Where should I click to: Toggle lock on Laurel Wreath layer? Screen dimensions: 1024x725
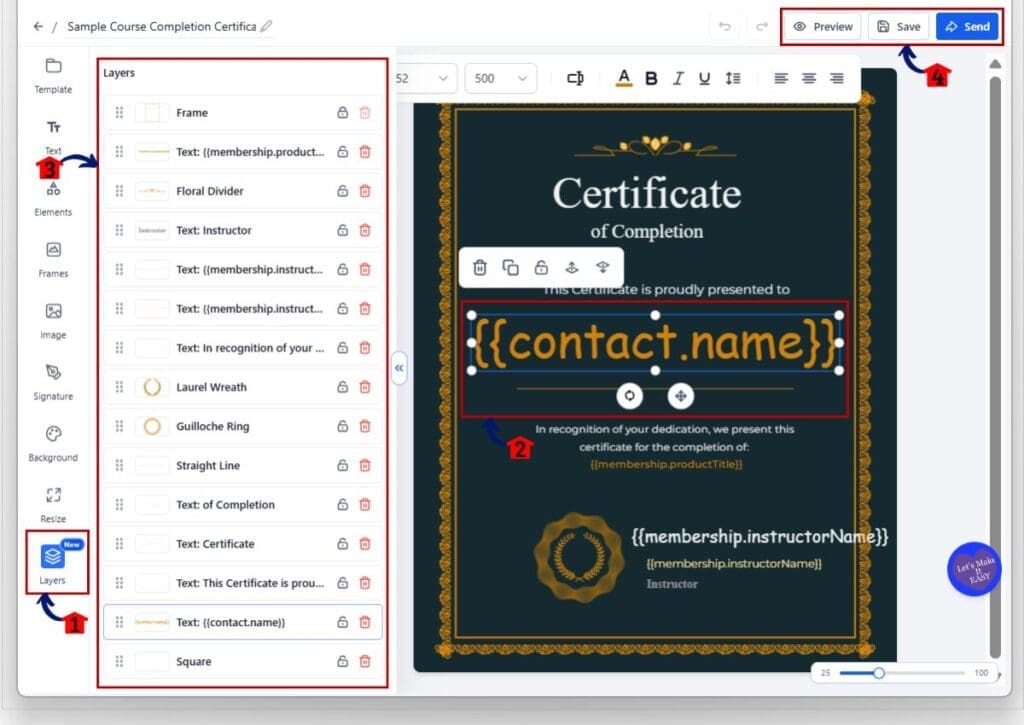pyautogui.click(x=342, y=387)
